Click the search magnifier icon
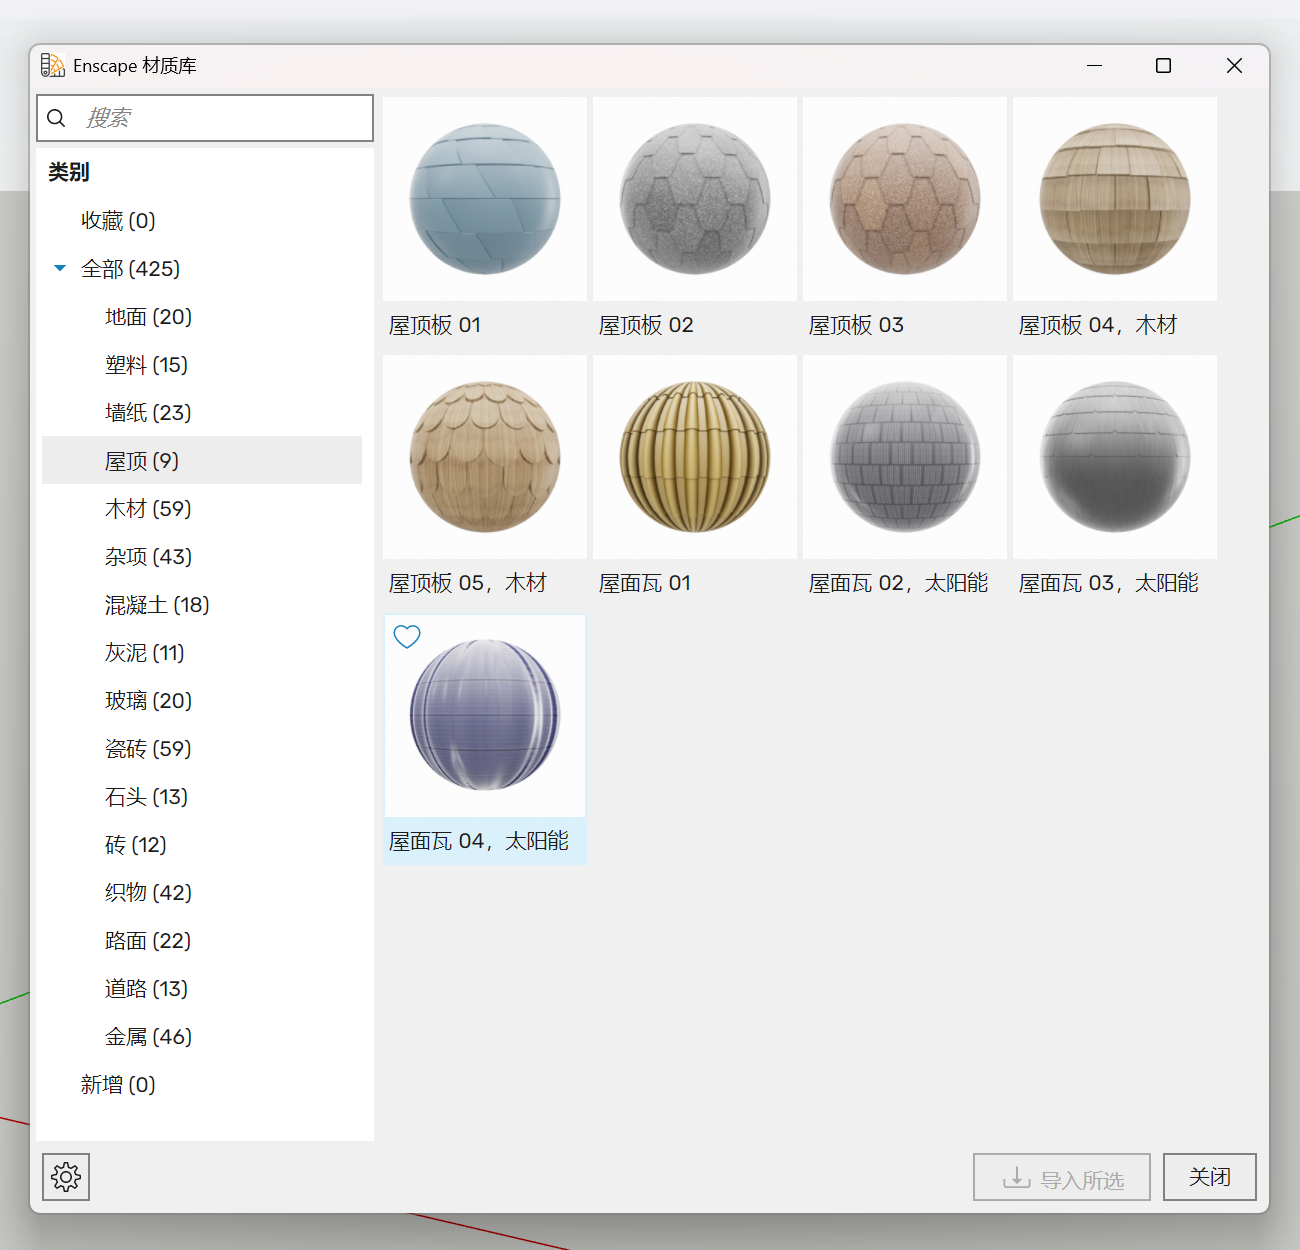This screenshot has width=1300, height=1250. click(57, 118)
